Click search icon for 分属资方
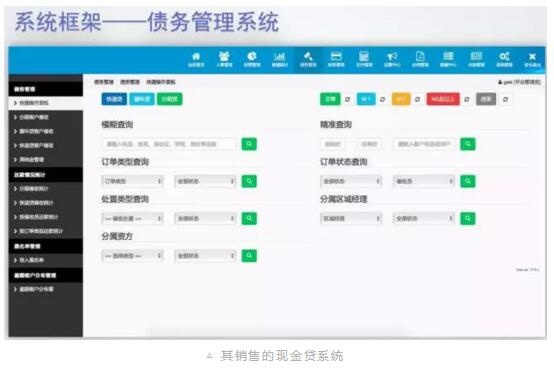Image resolution: width=554 pixels, height=369 pixels. [249, 256]
